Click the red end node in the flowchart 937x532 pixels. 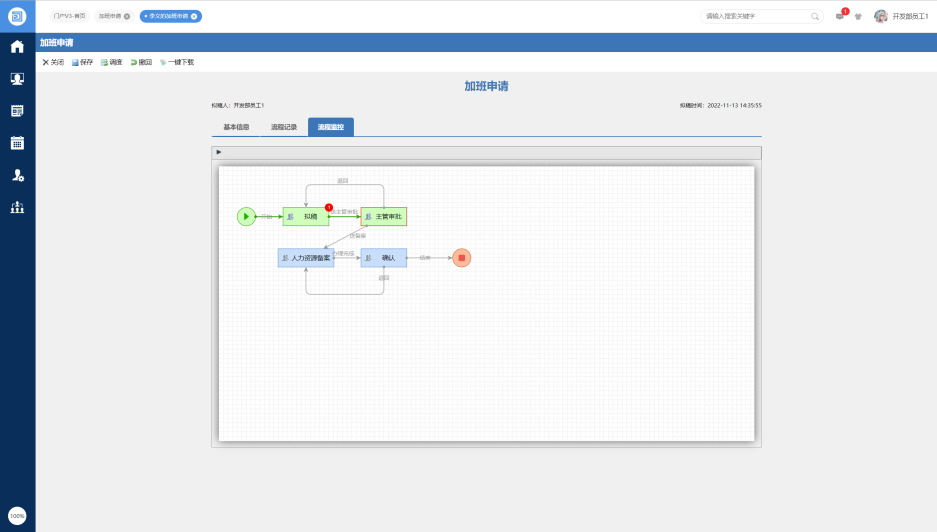(x=461, y=258)
